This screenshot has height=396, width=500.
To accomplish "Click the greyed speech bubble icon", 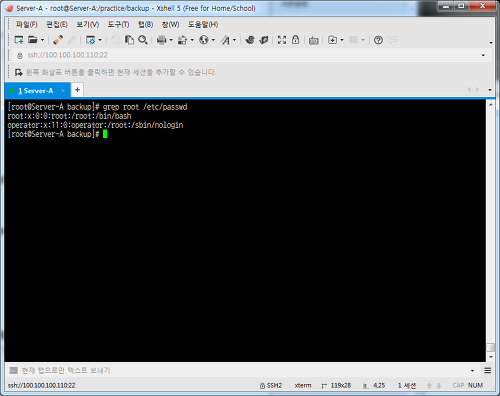I will (x=392, y=40).
